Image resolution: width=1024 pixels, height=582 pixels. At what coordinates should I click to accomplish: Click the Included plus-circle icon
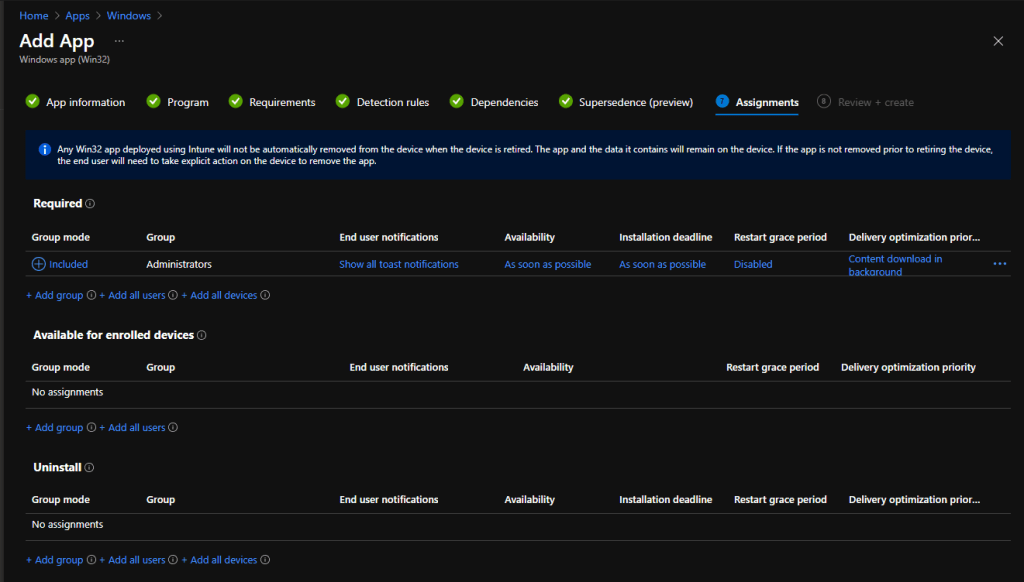(39, 264)
